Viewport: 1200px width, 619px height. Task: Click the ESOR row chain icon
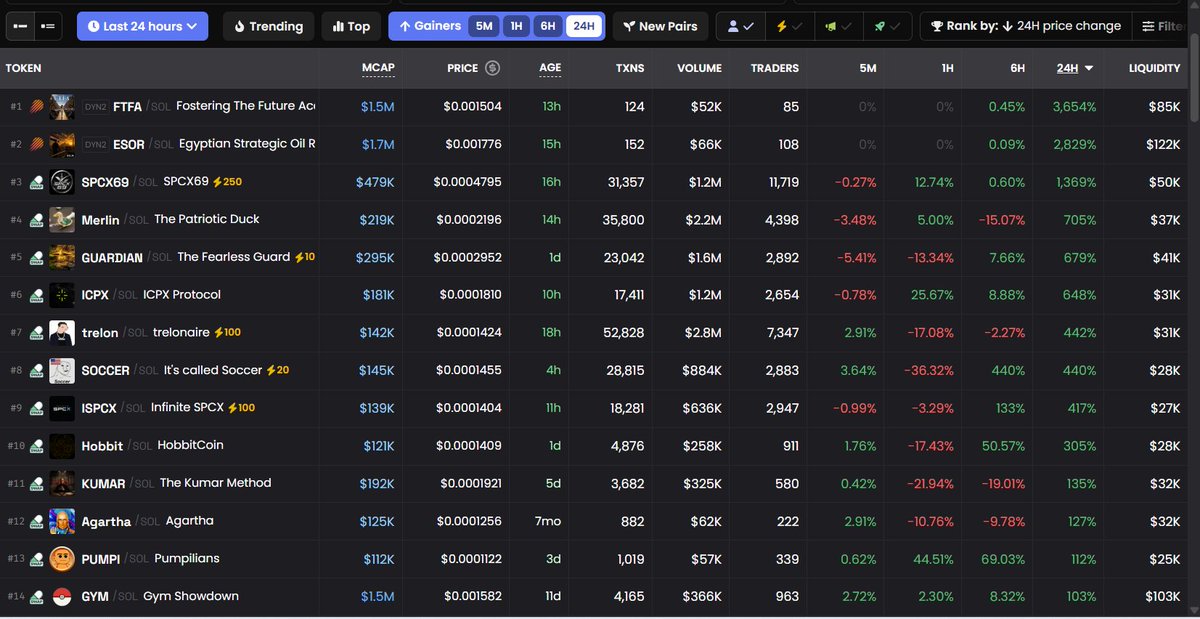(x=36, y=144)
